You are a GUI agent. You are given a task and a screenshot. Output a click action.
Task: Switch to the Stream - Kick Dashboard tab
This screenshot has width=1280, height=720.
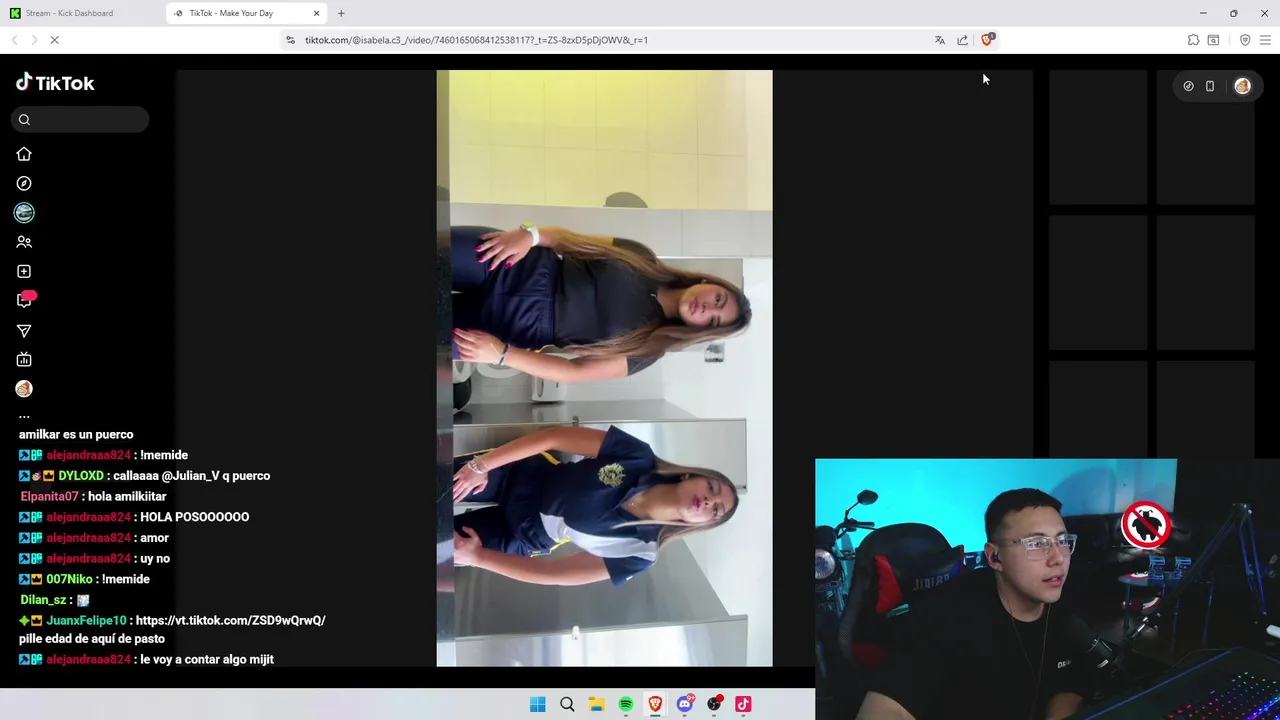tap(80, 13)
